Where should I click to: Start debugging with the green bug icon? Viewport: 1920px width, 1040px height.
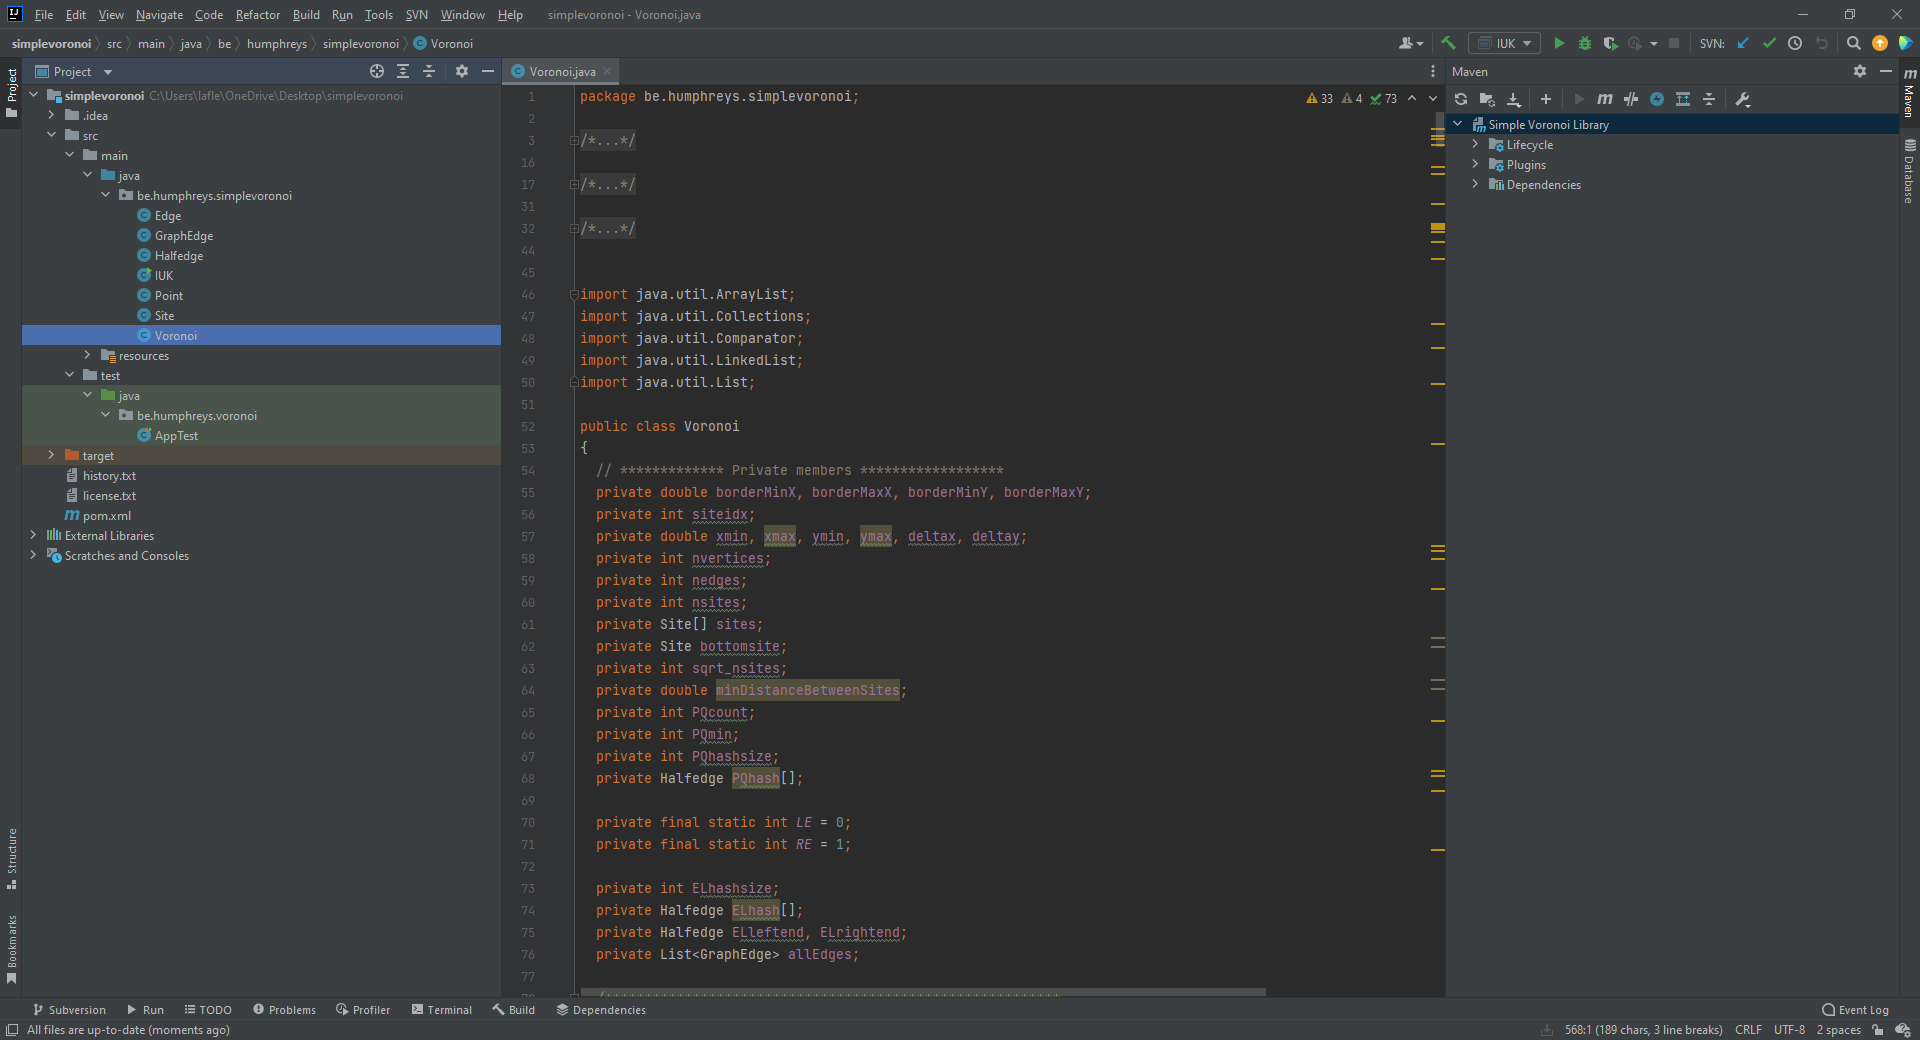point(1584,43)
